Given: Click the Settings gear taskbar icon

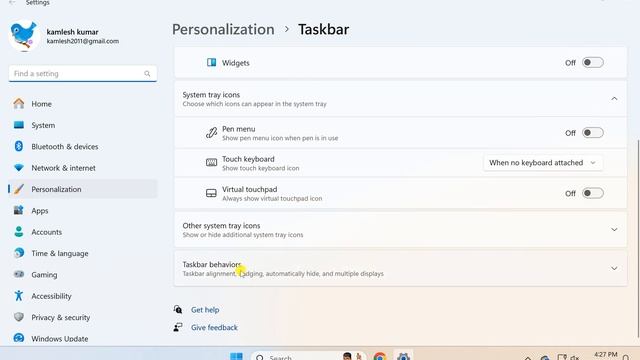Looking at the screenshot, I should tap(403, 356).
